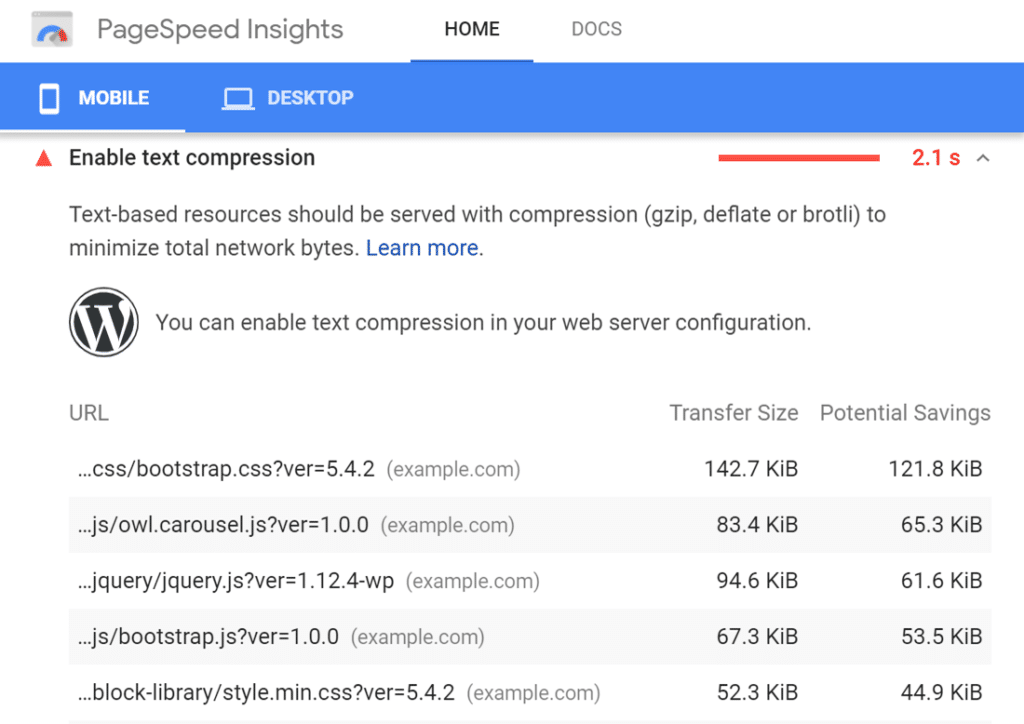Follow the Learn more link
Viewport: 1024px width, 724px height.
tap(422, 248)
